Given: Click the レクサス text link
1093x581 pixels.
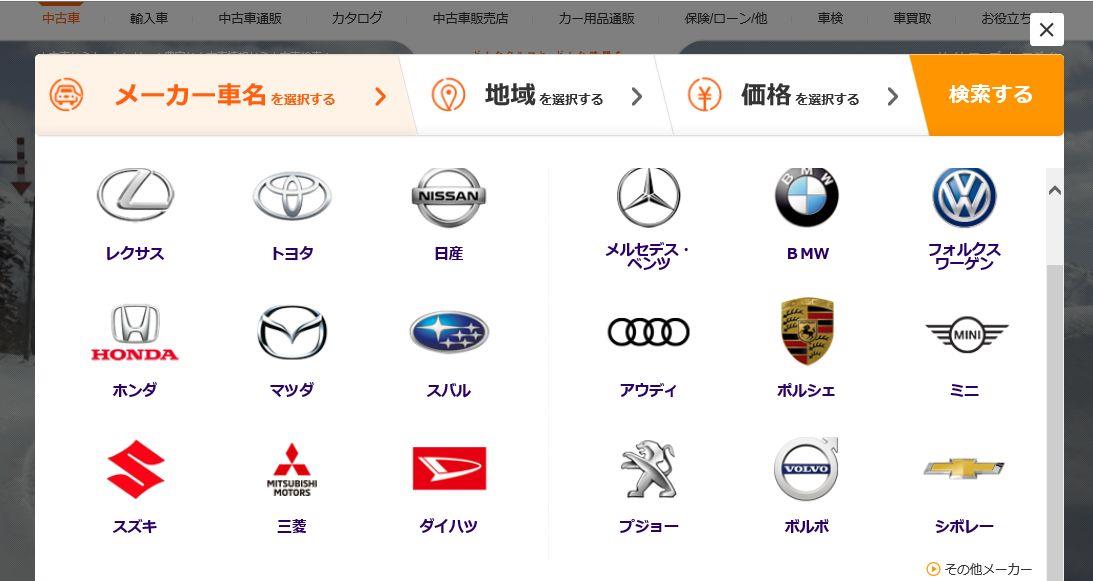Looking at the screenshot, I should pyautogui.click(x=135, y=253).
